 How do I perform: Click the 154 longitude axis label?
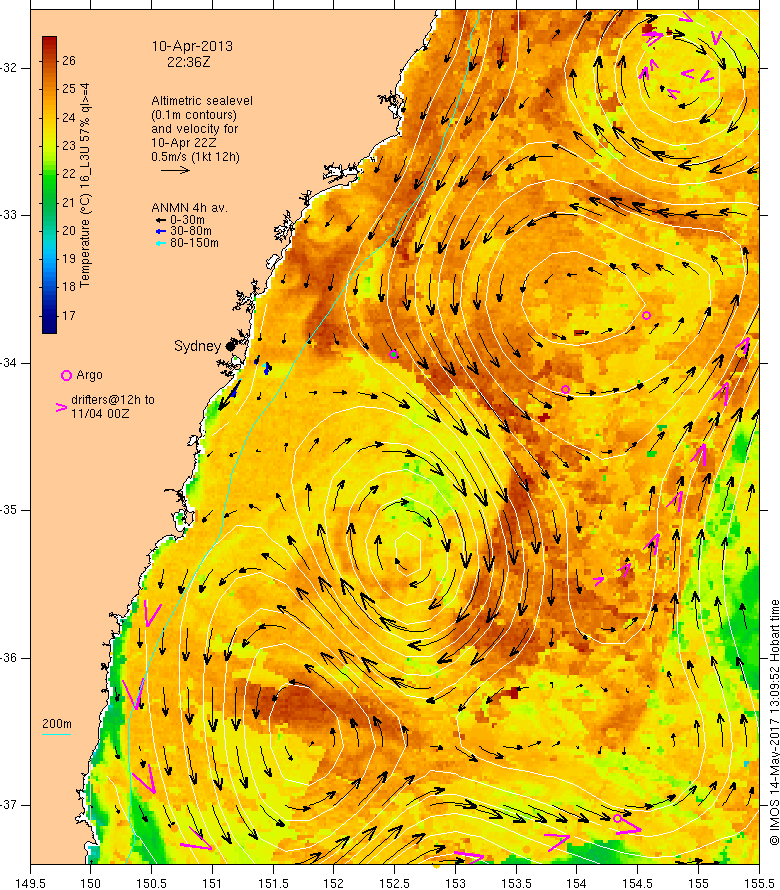click(576, 884)
